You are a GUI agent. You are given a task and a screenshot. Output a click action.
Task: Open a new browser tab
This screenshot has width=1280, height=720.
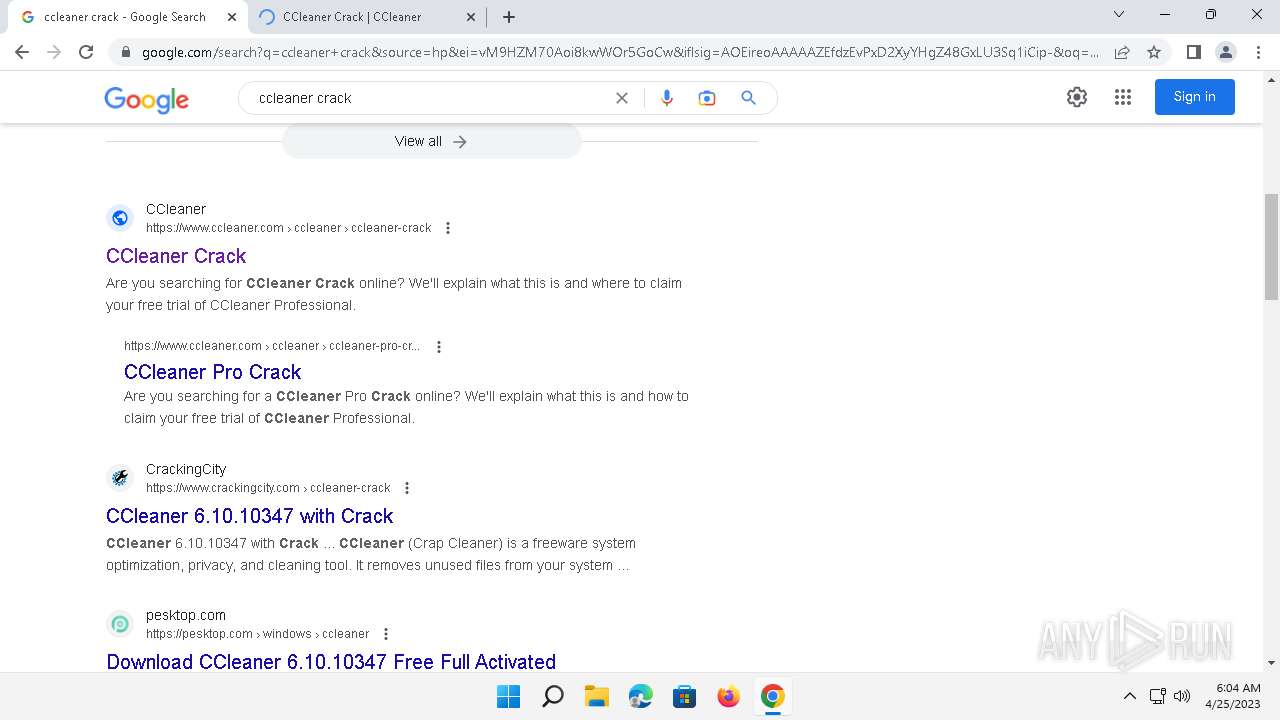[509, 17]
